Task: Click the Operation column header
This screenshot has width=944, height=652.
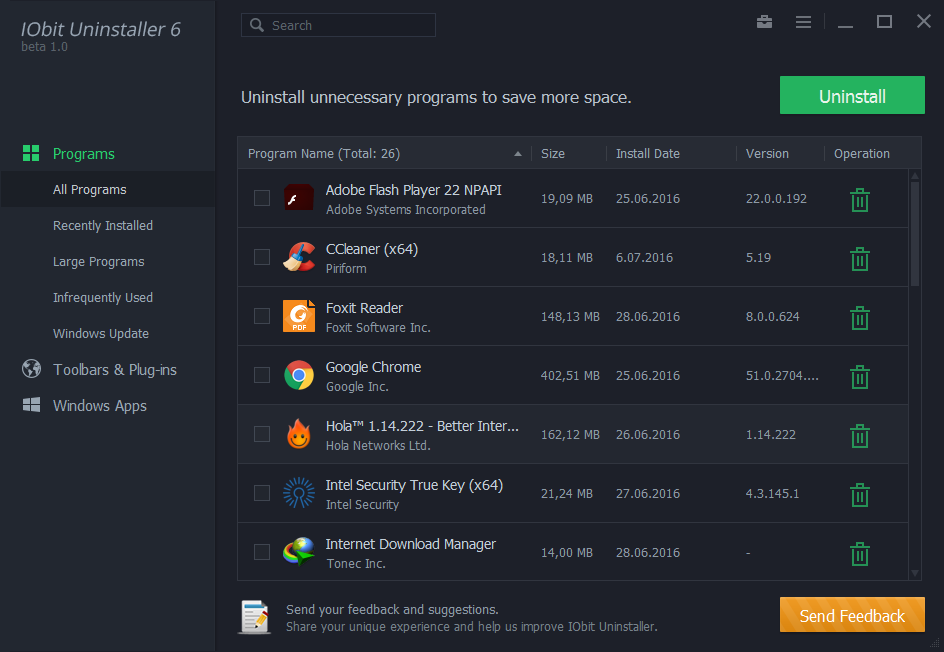Action: tap(862, 154)
